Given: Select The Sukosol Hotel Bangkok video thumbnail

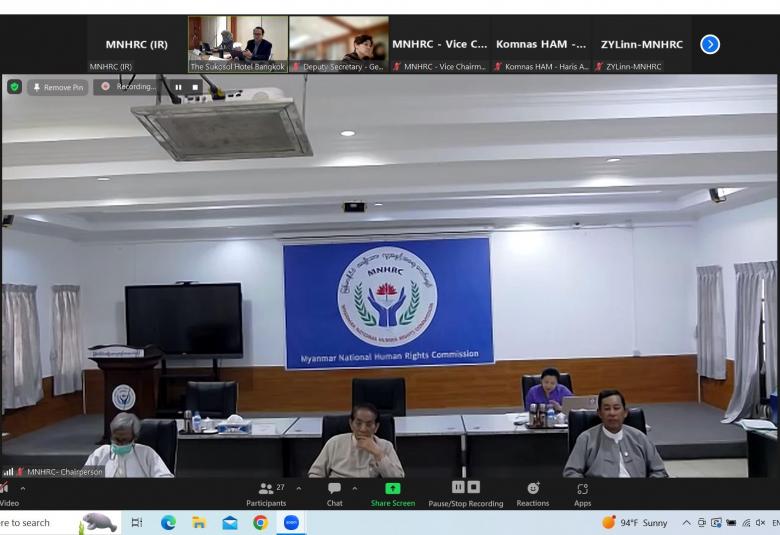Looking at the screenshot, I should [238, 44].
